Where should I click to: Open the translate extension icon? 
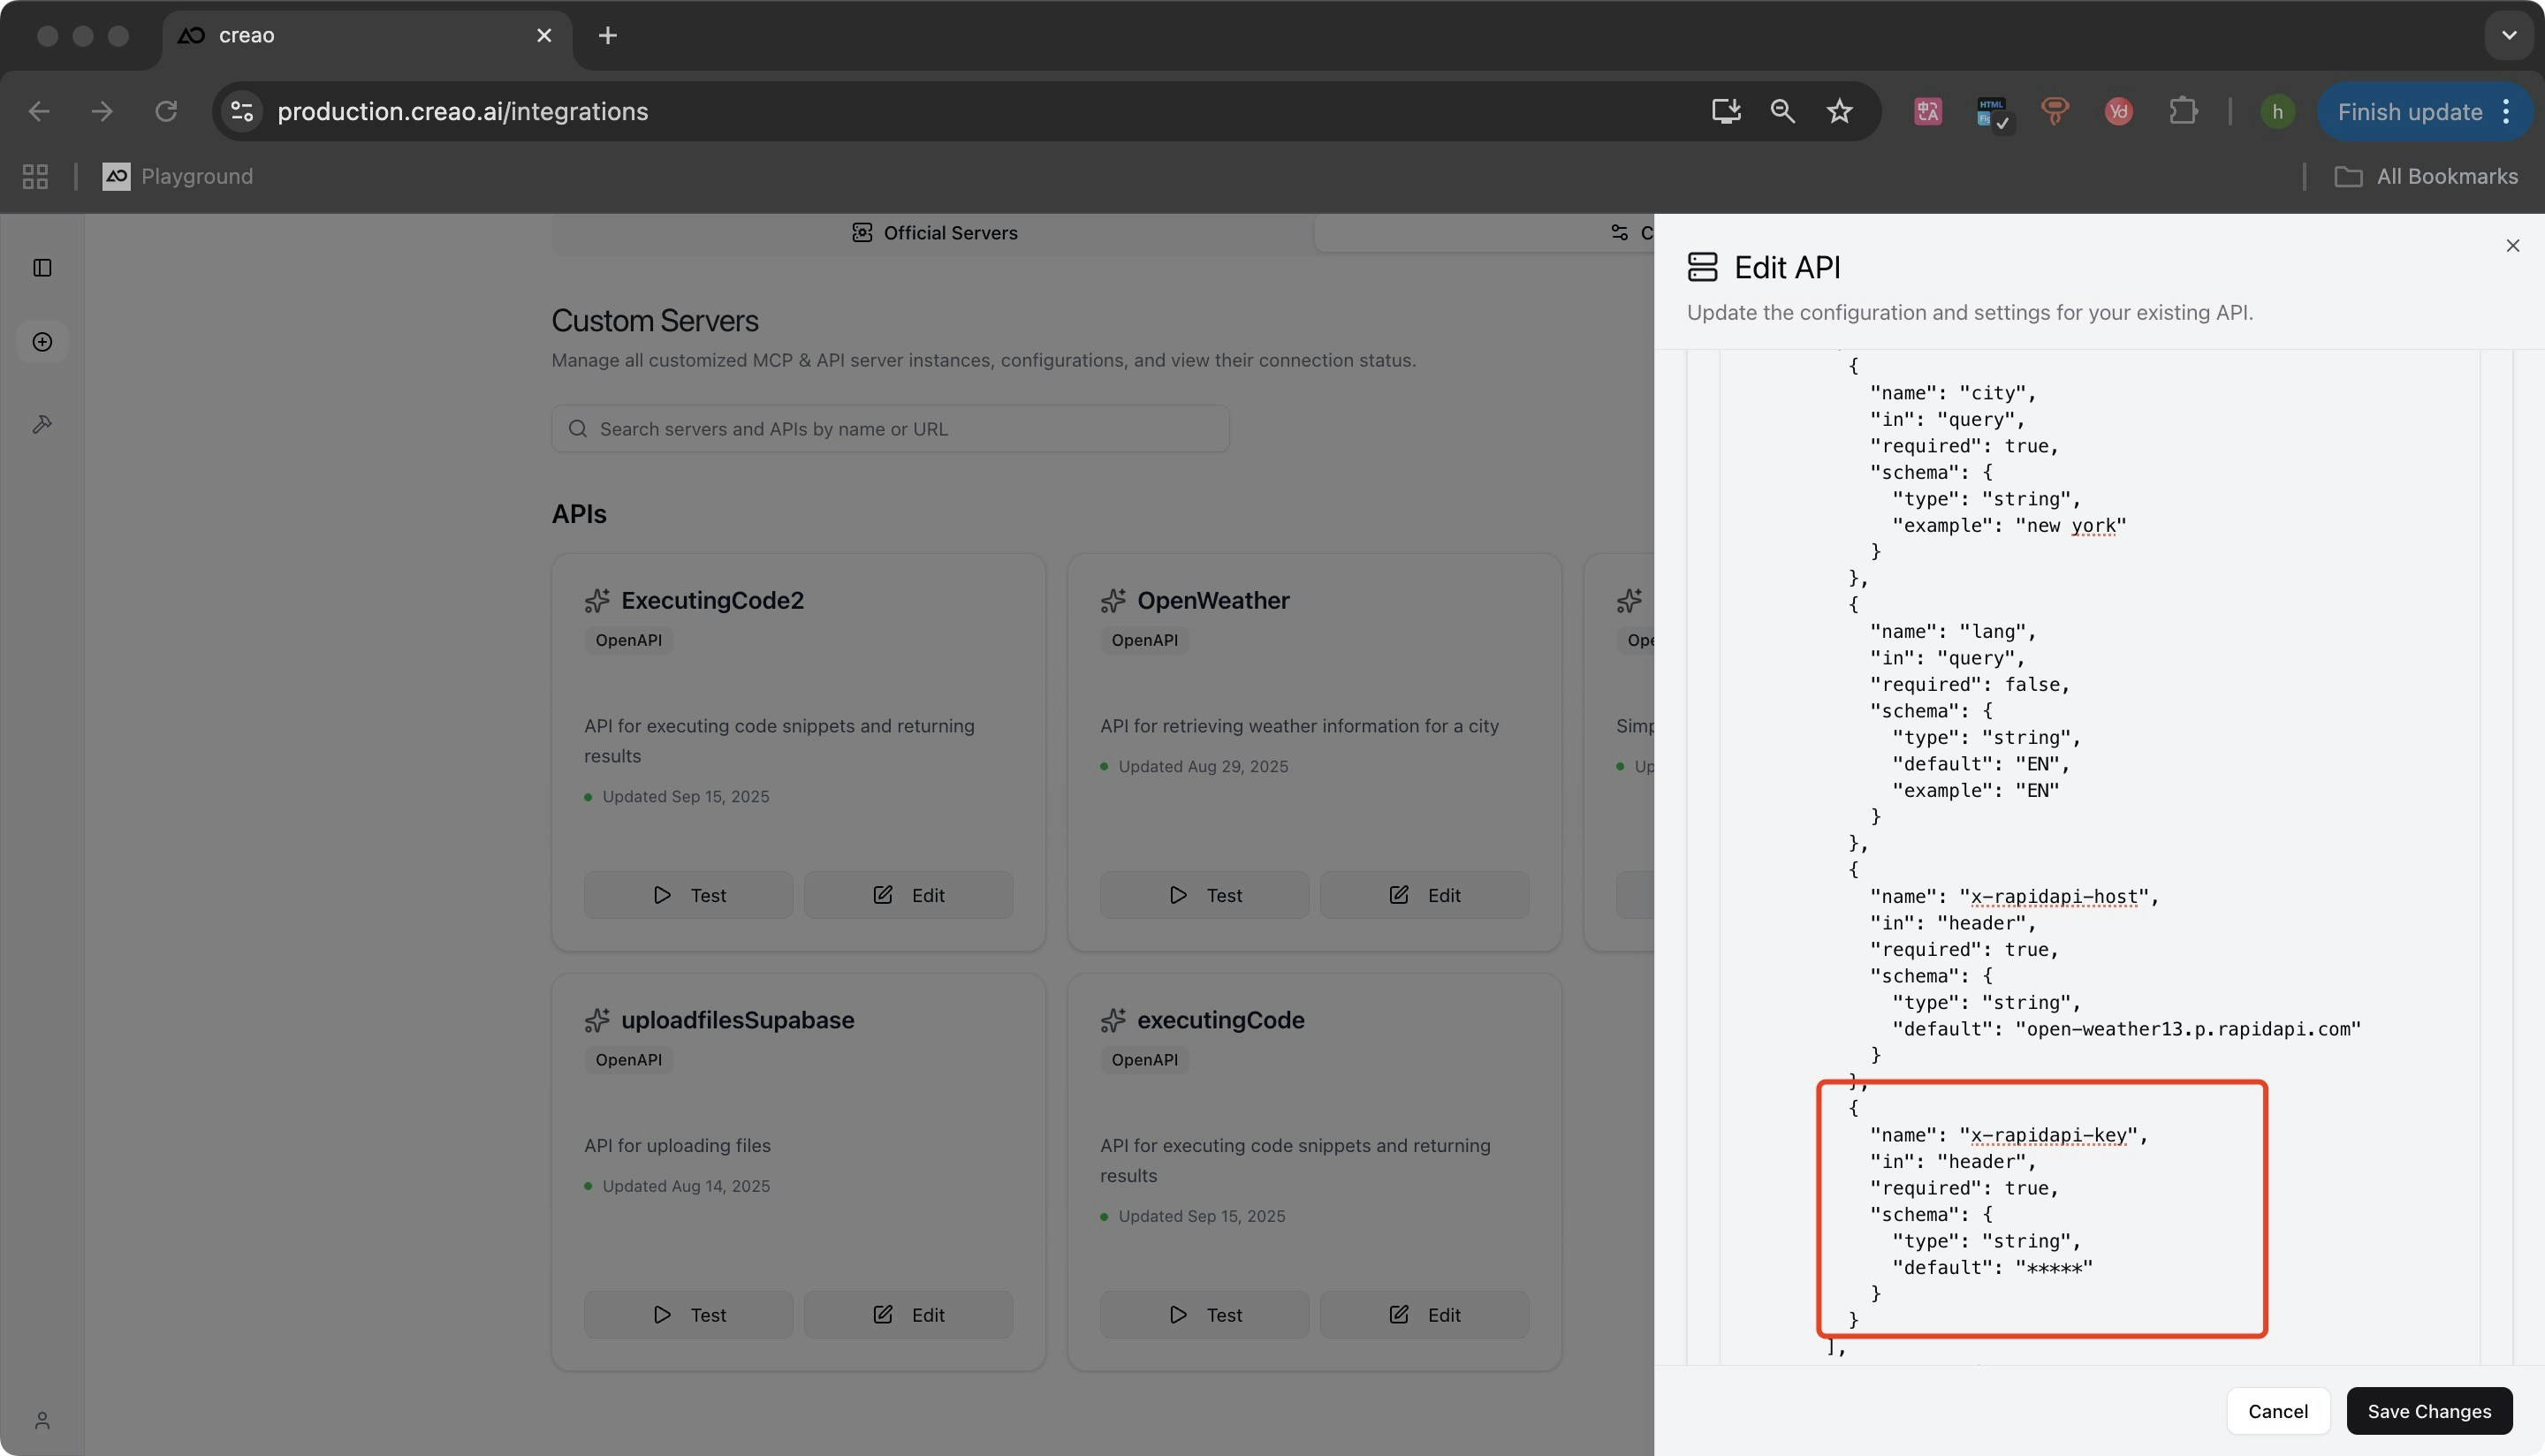point(1928,111)
